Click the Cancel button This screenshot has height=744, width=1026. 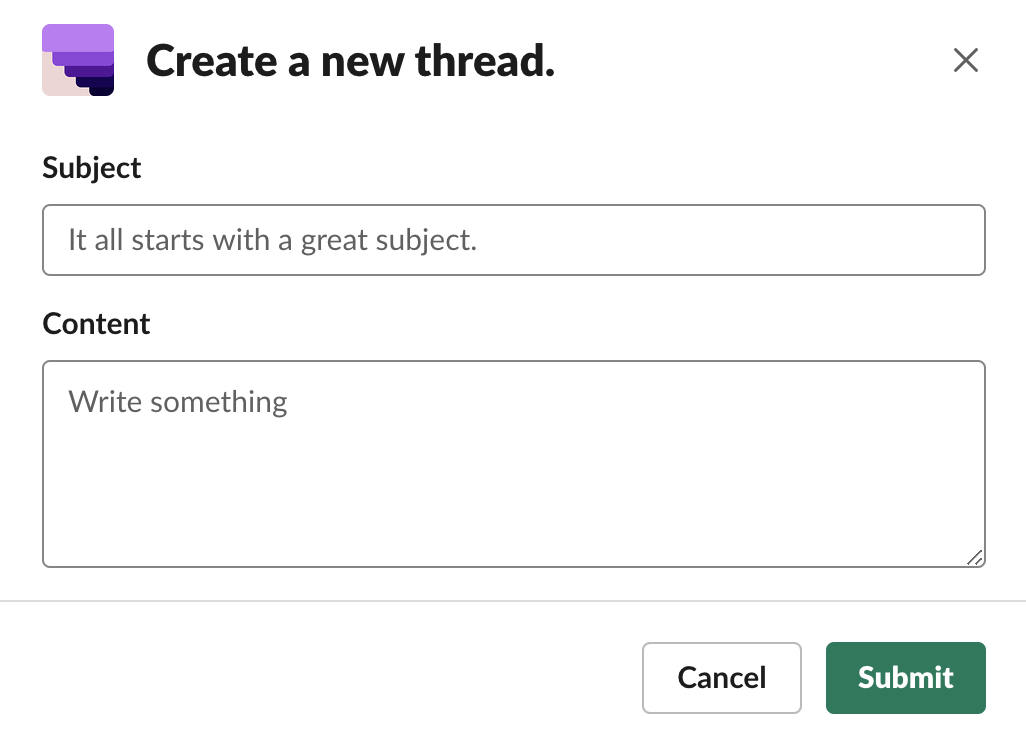[721, 678]
